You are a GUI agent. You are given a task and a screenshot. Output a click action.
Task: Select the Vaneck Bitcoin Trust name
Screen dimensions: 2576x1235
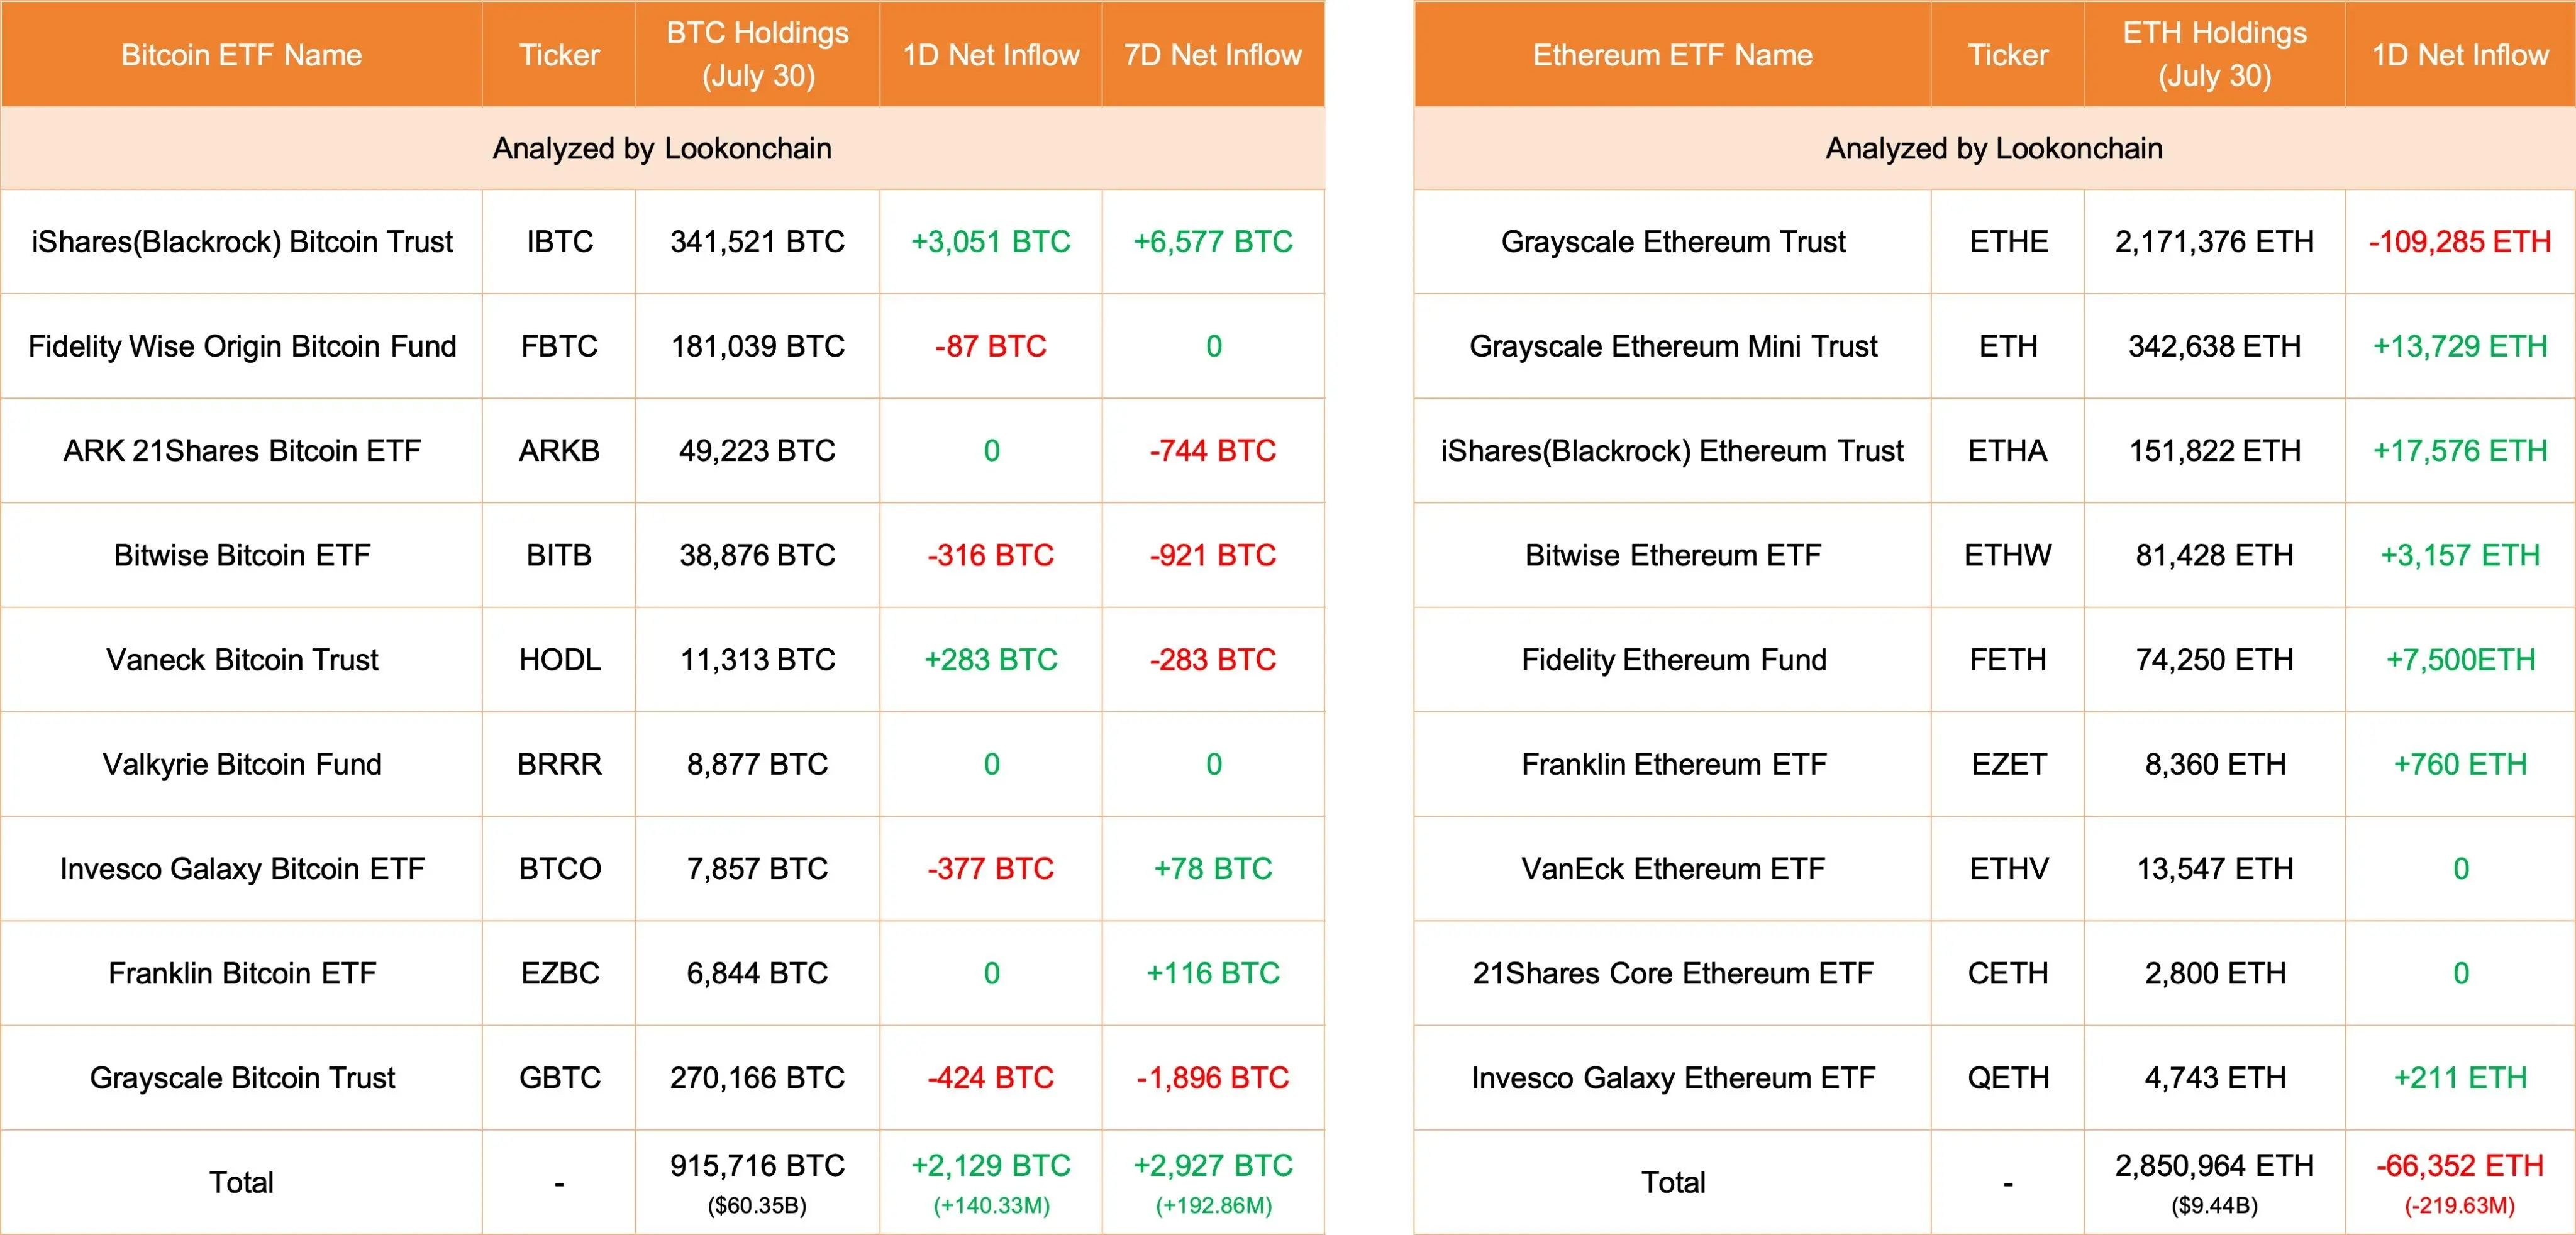point(241,660)
